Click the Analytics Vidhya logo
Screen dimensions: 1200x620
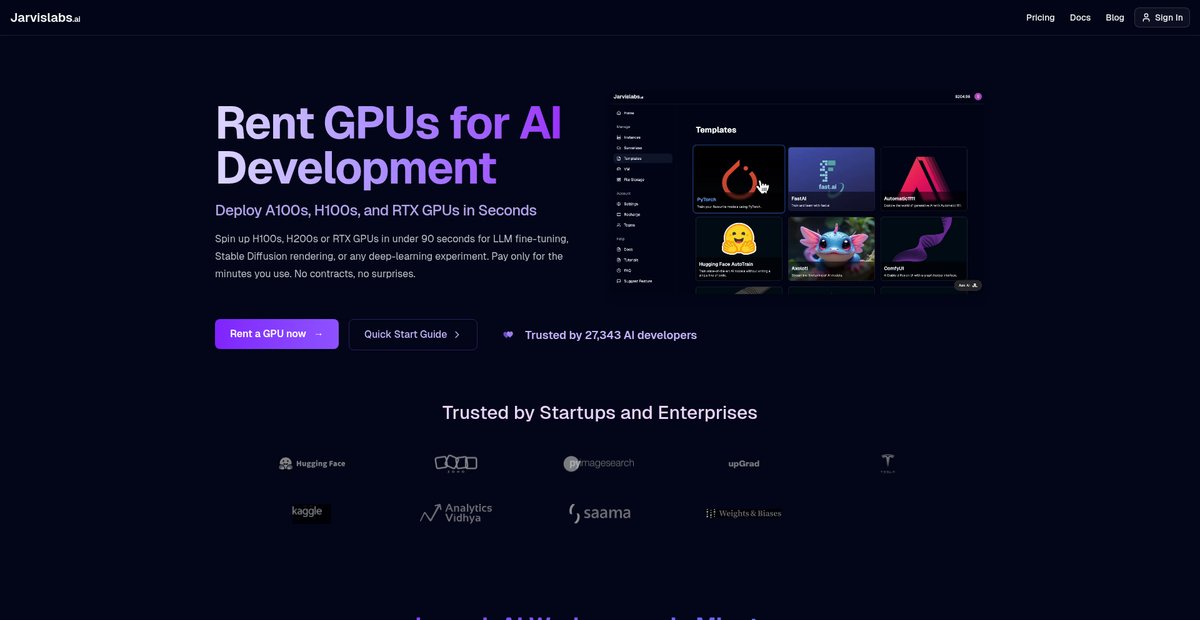[456, 513]
